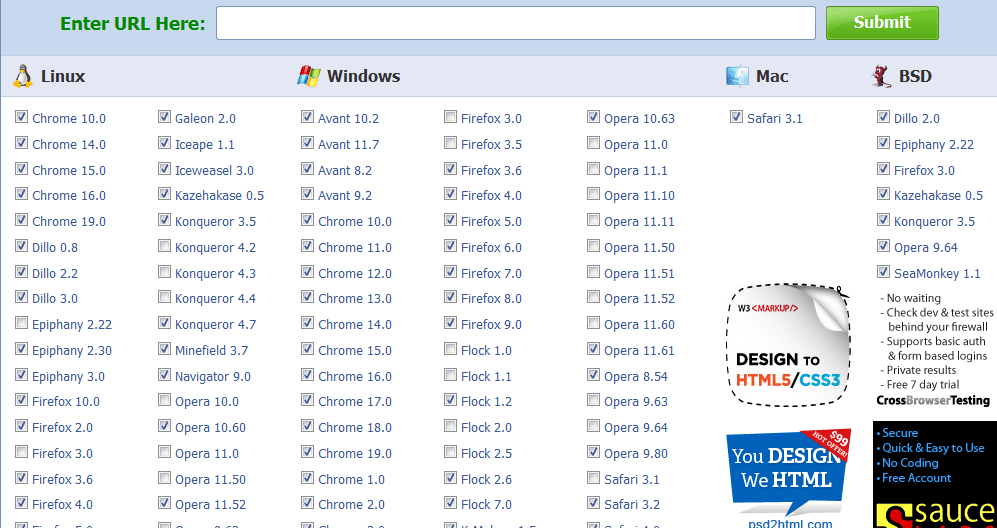The image size is (997, 528).
Task: Uncheck the Iceape 1.1 checkbox
Action: tap(165, 143)
